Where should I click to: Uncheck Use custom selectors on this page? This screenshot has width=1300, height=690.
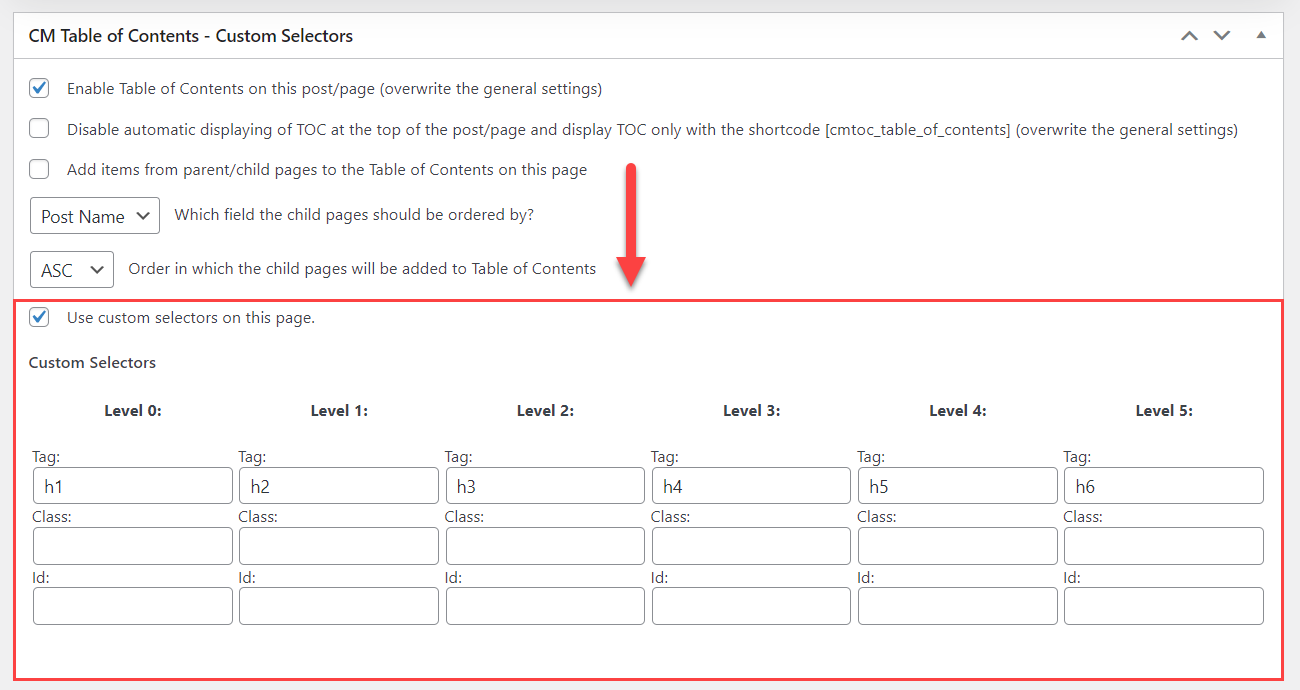tap(39, 318)
